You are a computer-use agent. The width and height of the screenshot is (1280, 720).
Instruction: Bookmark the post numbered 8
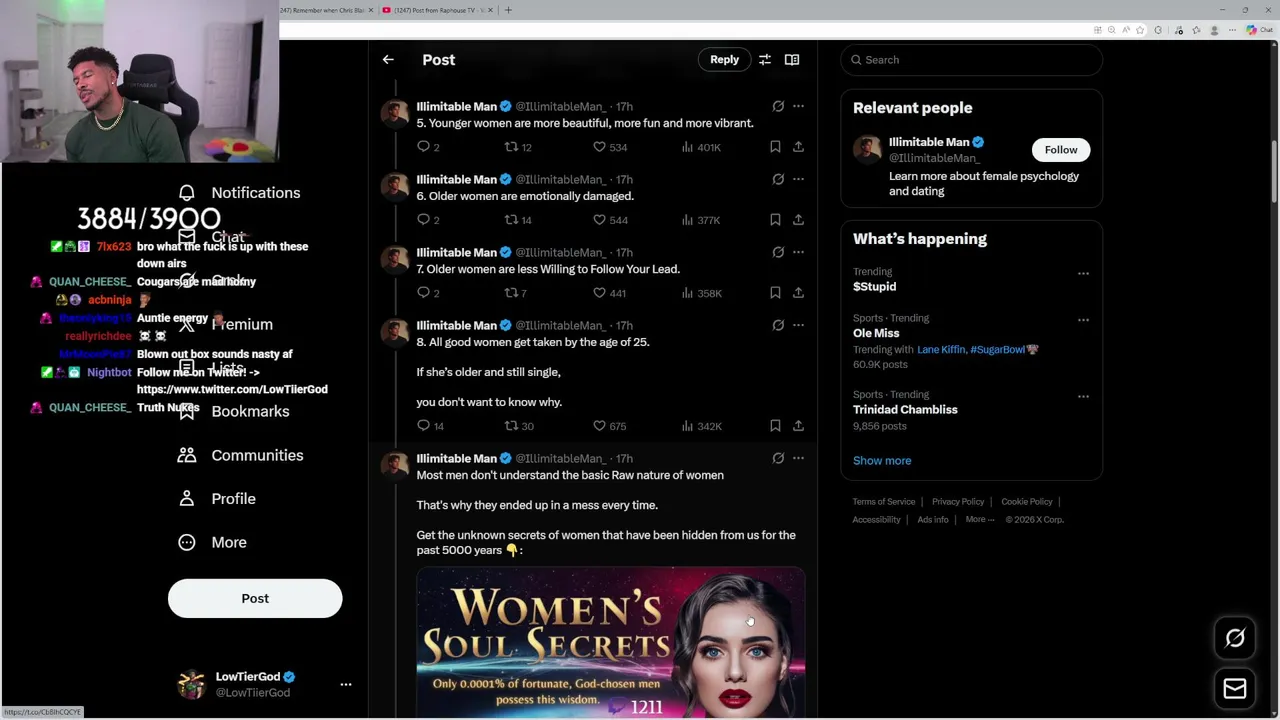tap(775, 426)
